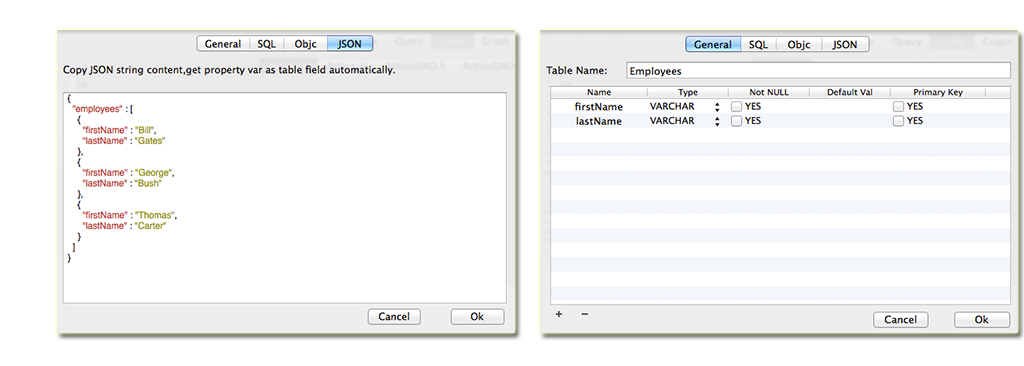Click the Table Name input field

(818, 71)
